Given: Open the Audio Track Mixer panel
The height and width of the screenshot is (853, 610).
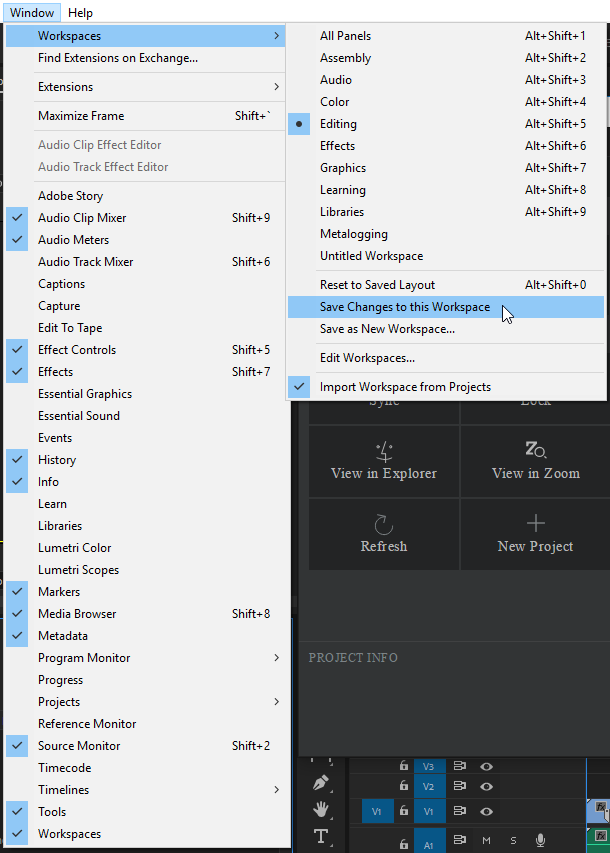Looking at the screenshot, I should tap(145, 262).
